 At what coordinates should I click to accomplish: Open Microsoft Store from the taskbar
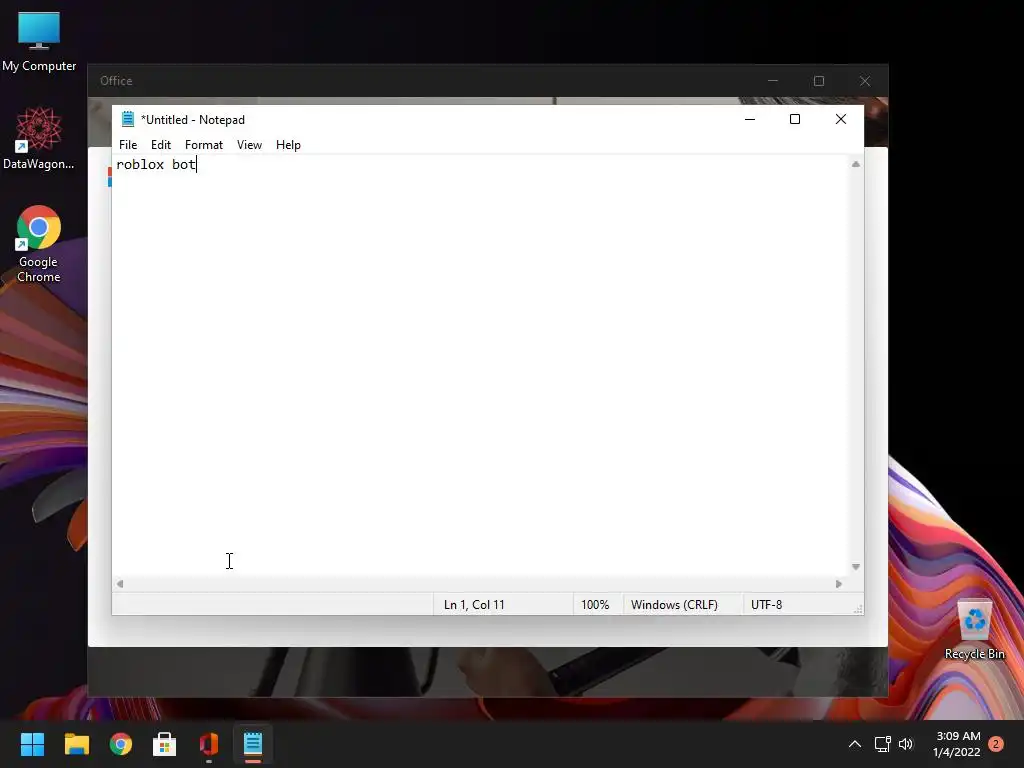pyautogui.click(x=165, y=744)
